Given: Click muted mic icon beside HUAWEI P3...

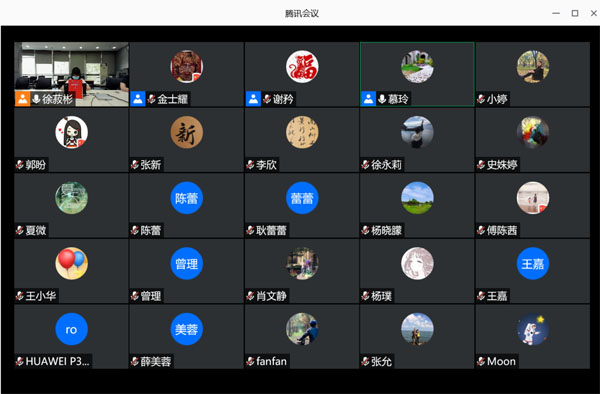Looking at the screenshot, I should coord(20,361).
